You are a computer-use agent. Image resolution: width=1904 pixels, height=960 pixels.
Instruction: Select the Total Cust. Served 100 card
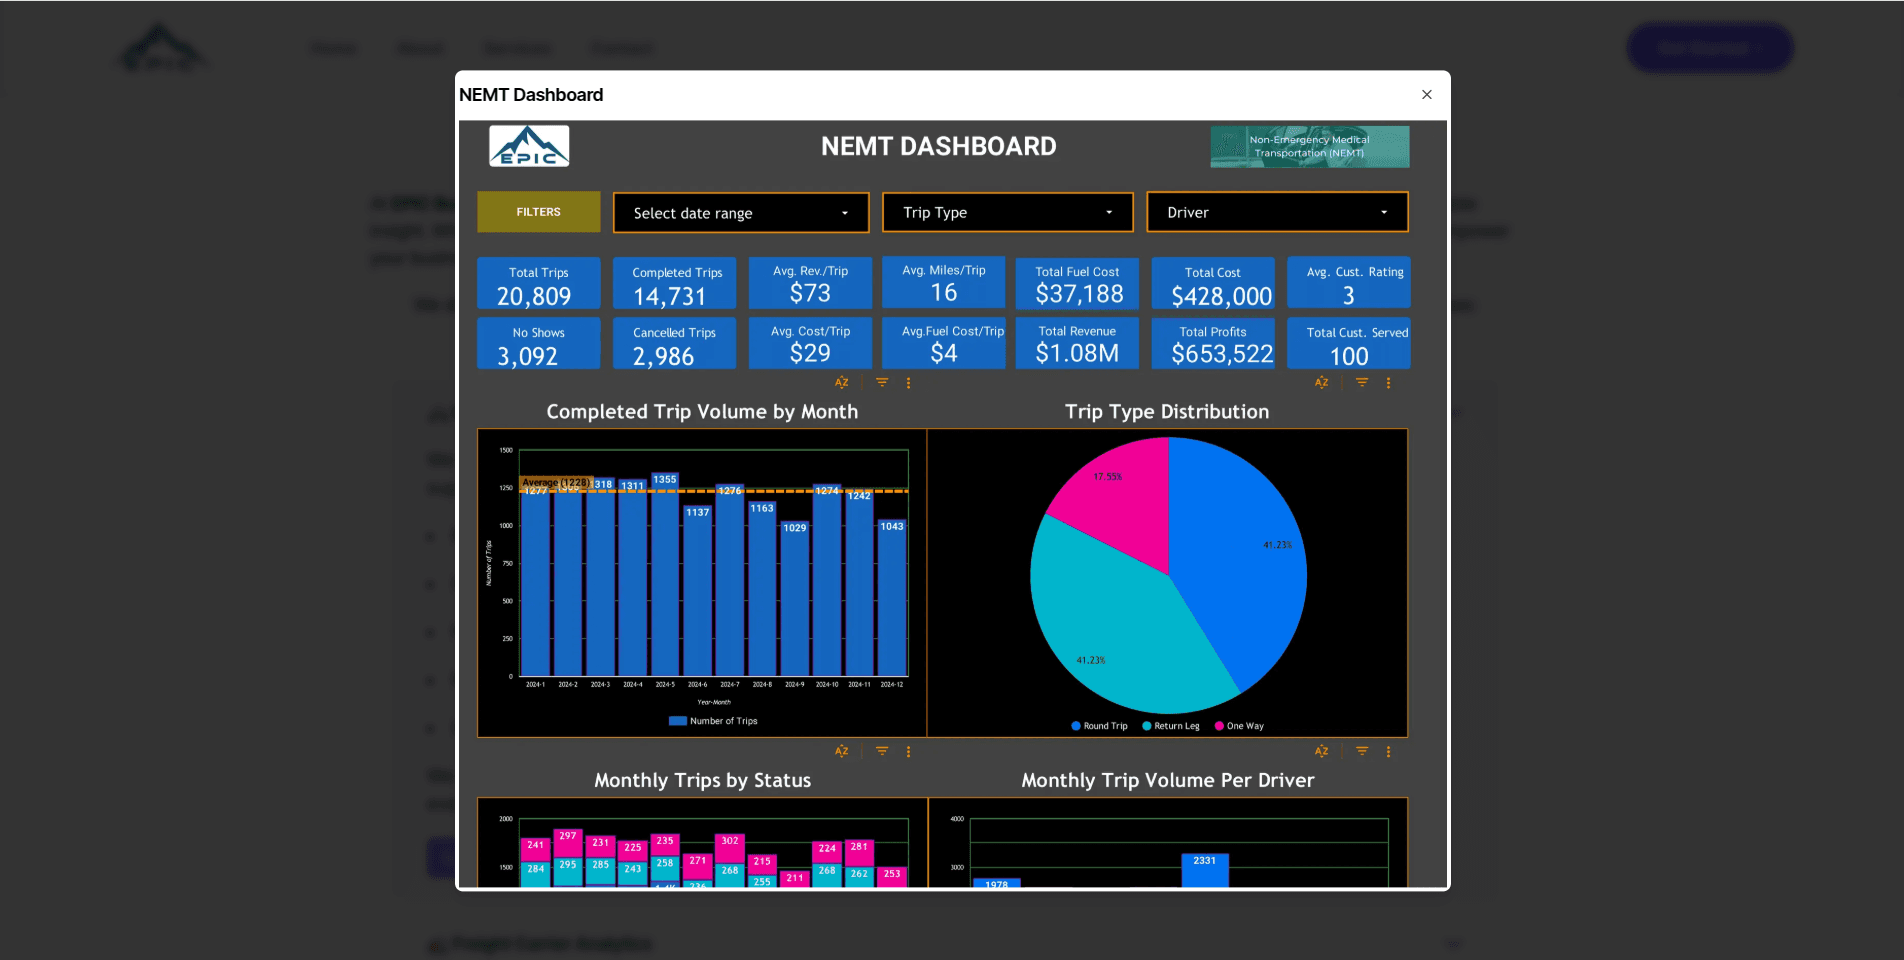[x=1349, y=344]
